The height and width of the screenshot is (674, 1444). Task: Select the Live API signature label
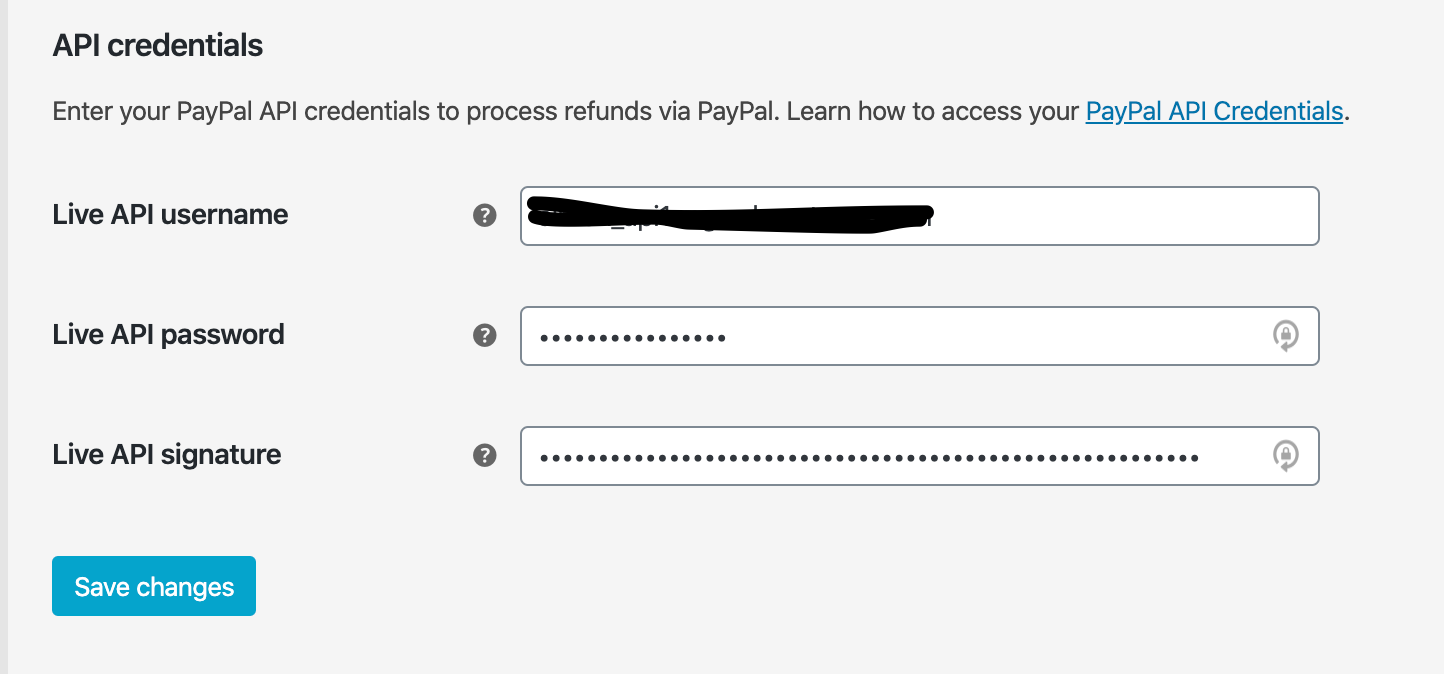(166, 455)
